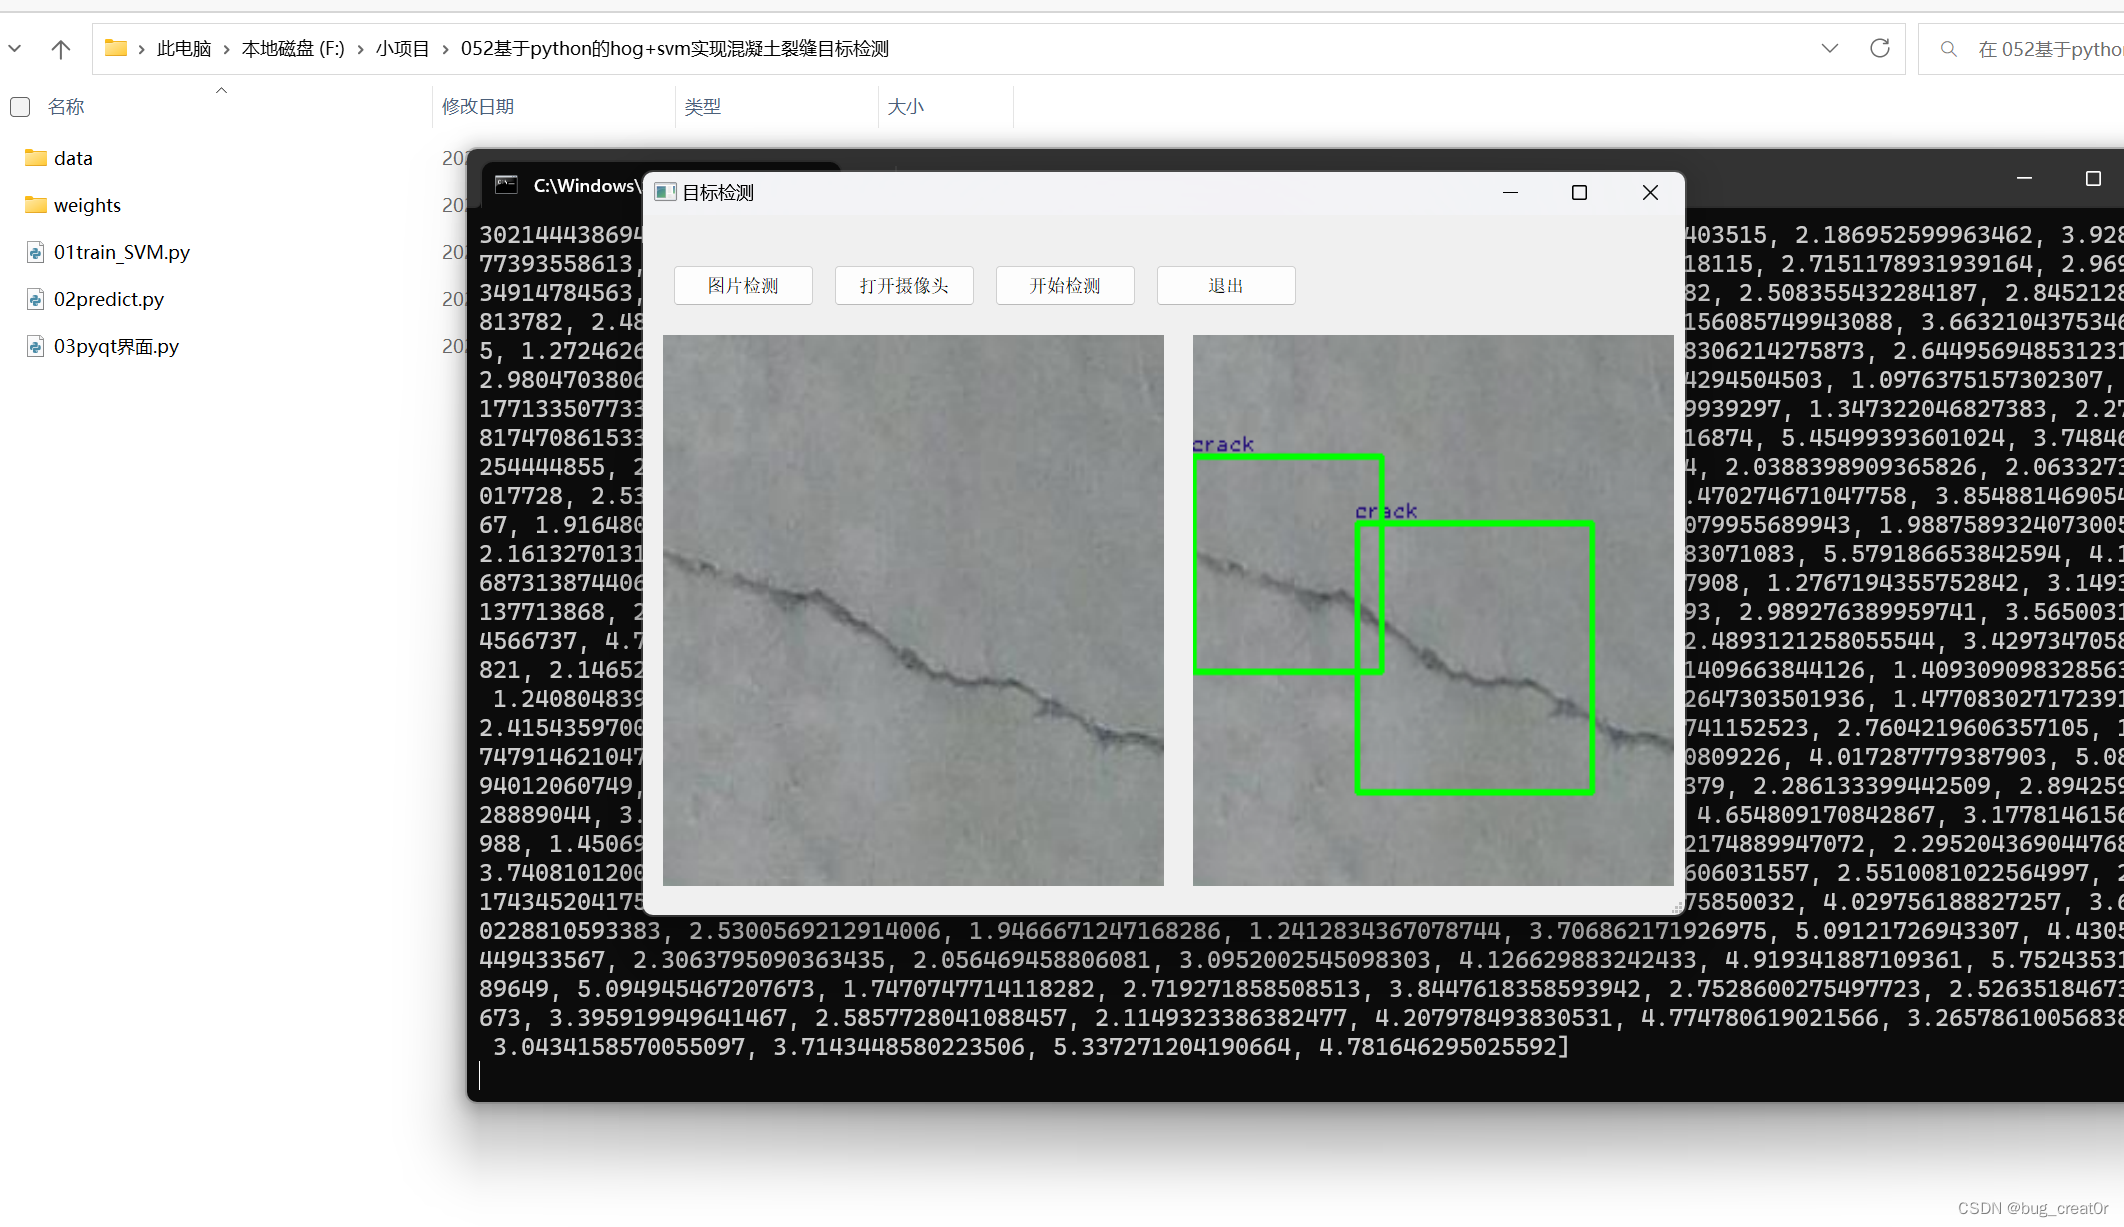2124x1227 pixels.
Task: Sort by the 修改日期 column header
Action: point(478,107)
